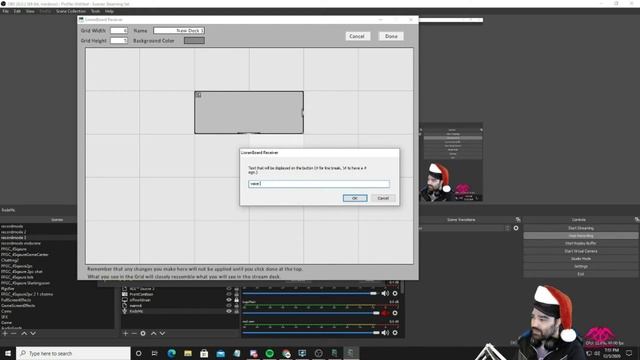Viewport: 640px width, 360px height.
Task: Open Settings from Controls dock
Action: click(581, 266)
